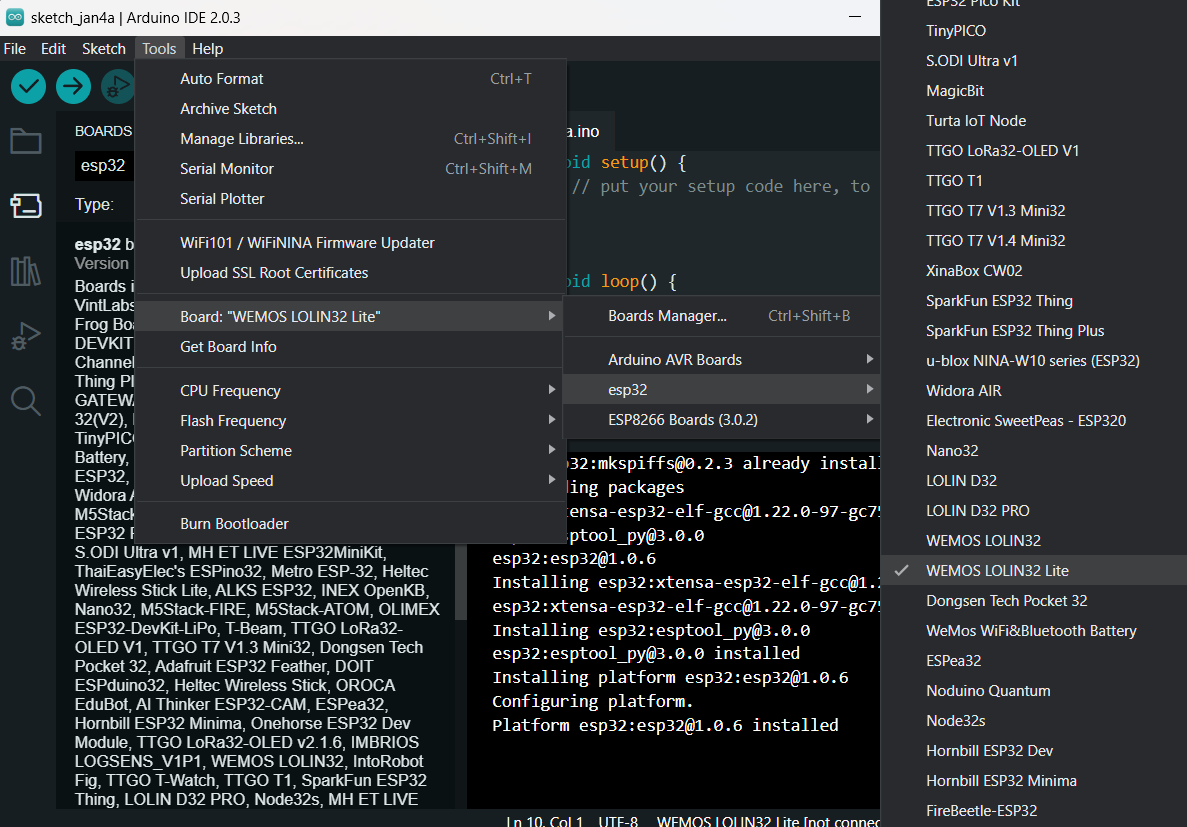Select the Hornbill ESP32 Dev board
1187x827 pixels.
coord(1033,751)
